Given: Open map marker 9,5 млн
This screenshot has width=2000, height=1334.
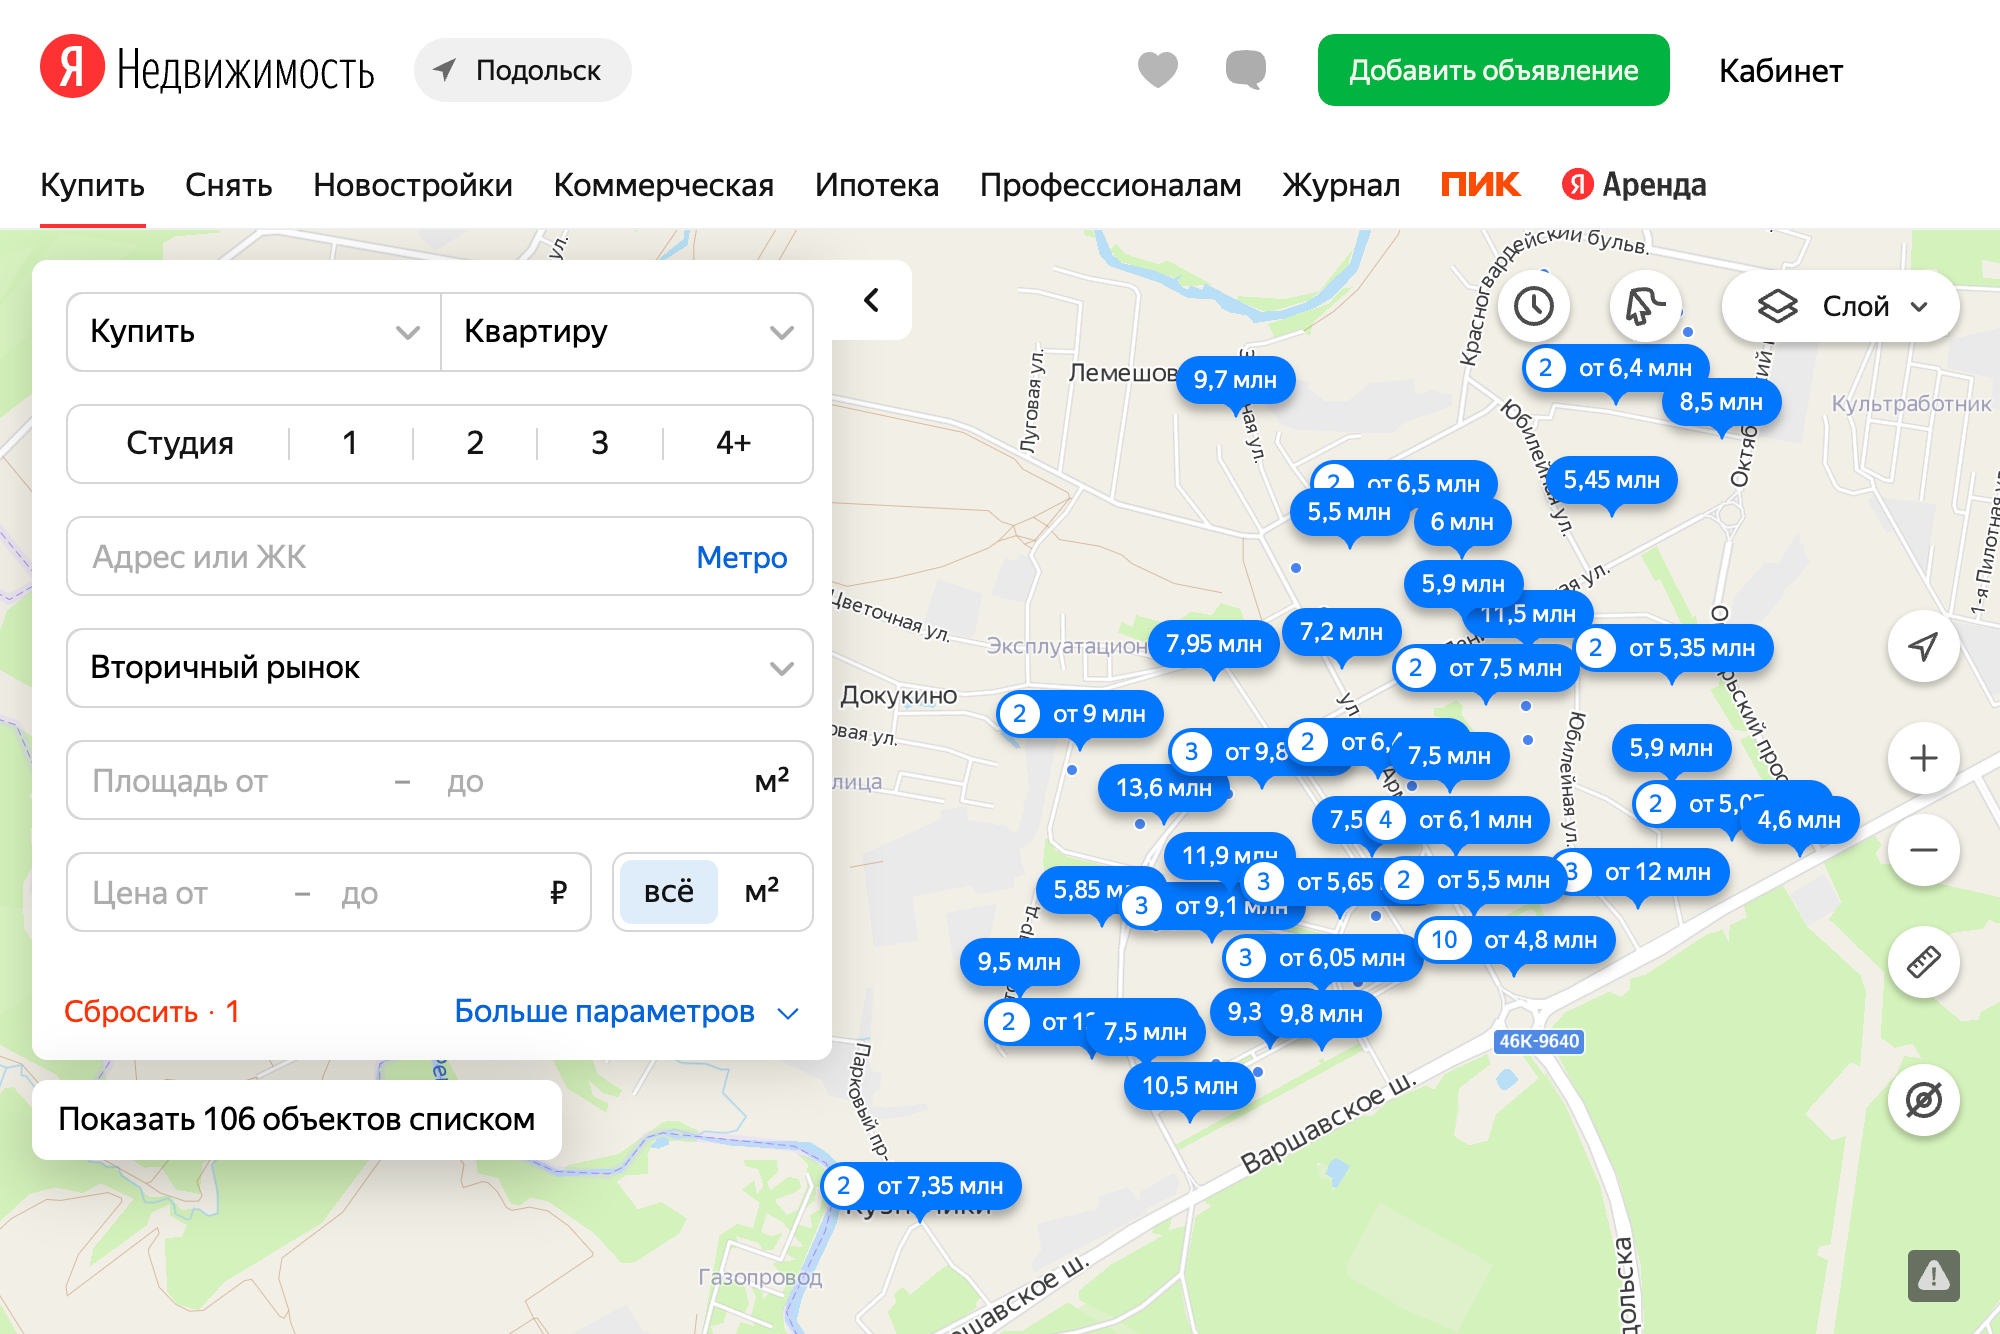Looking at the screenshot, I should coord(1019,962).
